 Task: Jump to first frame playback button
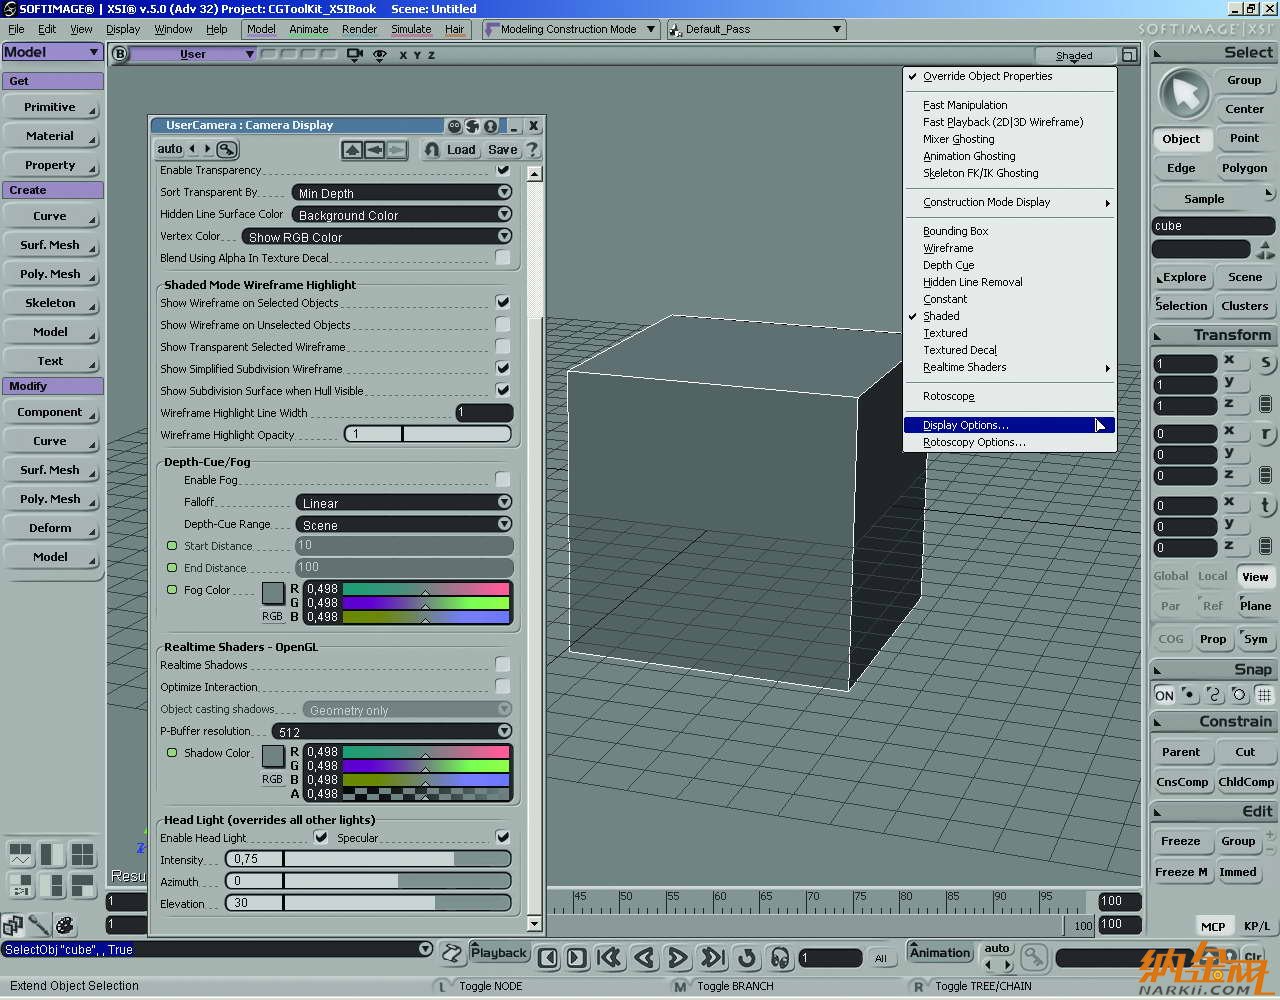coord(609,958)
